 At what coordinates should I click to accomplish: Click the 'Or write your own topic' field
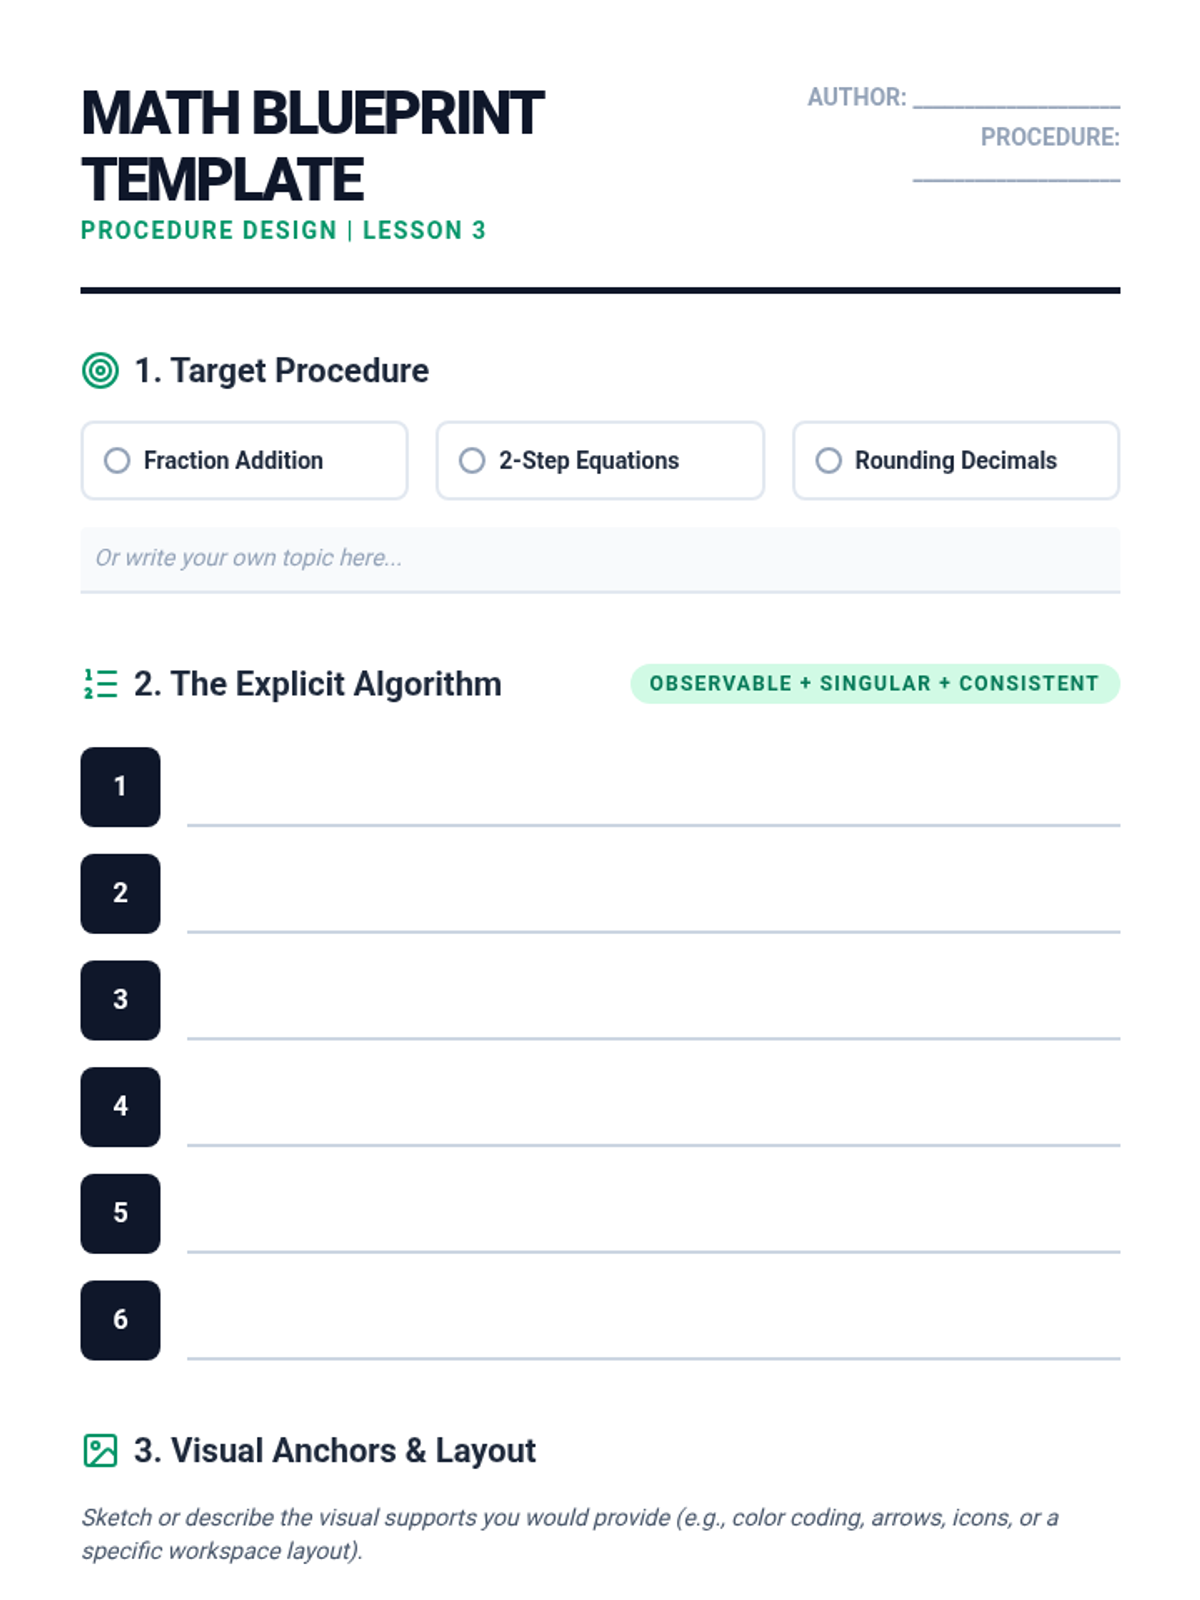tap(600, 559)
